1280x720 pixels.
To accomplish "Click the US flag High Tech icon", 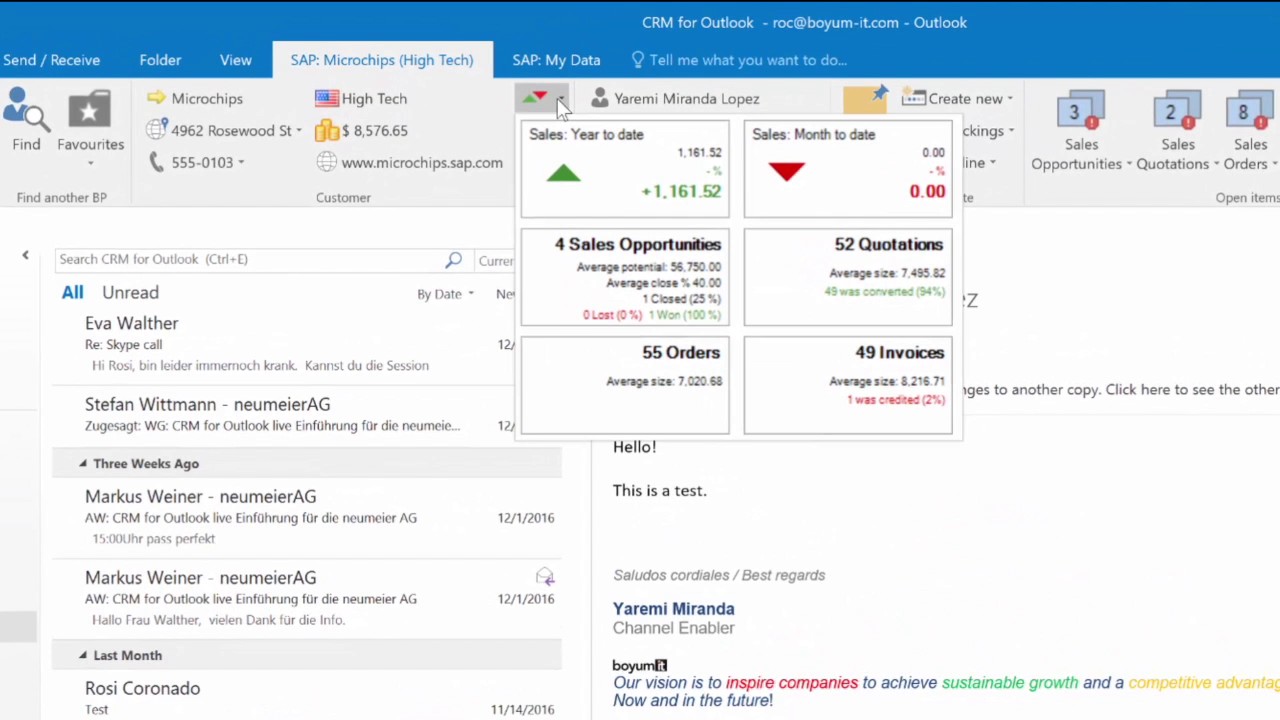I will click(x=326, y=98).
